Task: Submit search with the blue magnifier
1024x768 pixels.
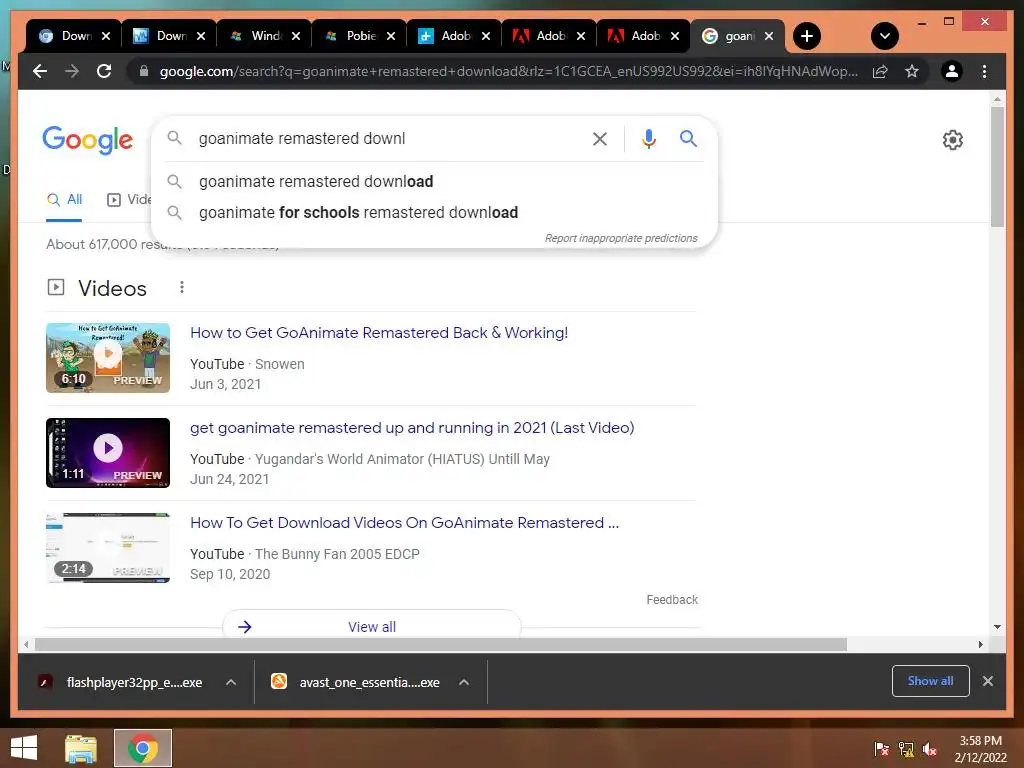Action: (688, 138)
